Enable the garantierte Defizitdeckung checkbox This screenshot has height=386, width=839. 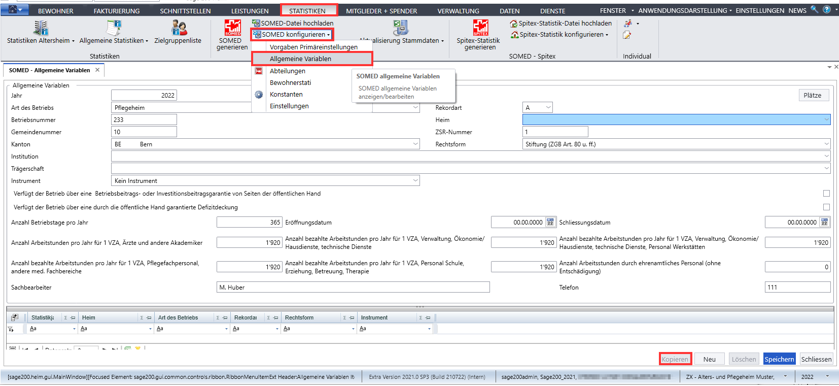tap(826, 207)
